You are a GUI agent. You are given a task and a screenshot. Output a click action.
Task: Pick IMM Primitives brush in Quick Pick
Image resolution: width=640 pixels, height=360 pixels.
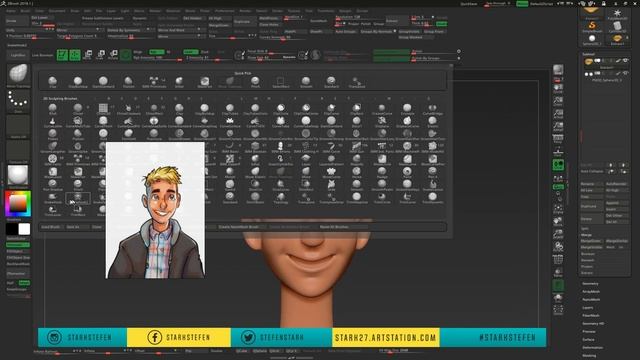tap(154, 82)
